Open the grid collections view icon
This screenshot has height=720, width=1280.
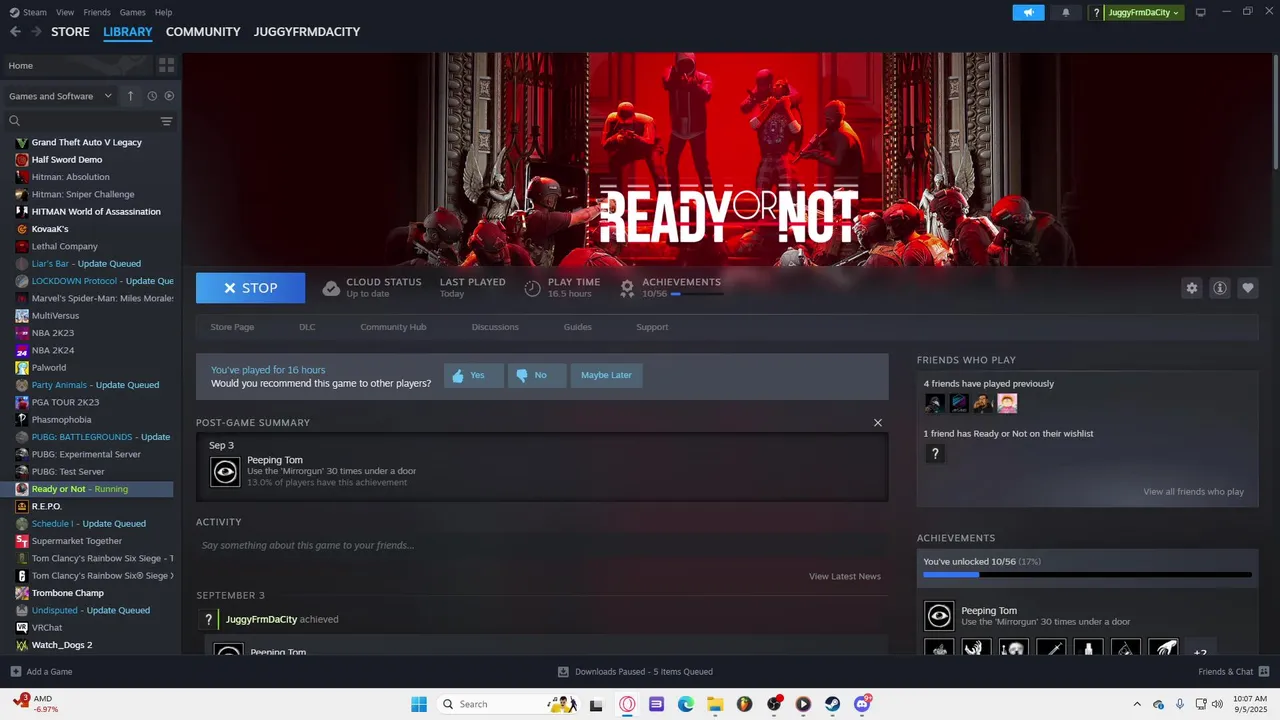point(166,65)
